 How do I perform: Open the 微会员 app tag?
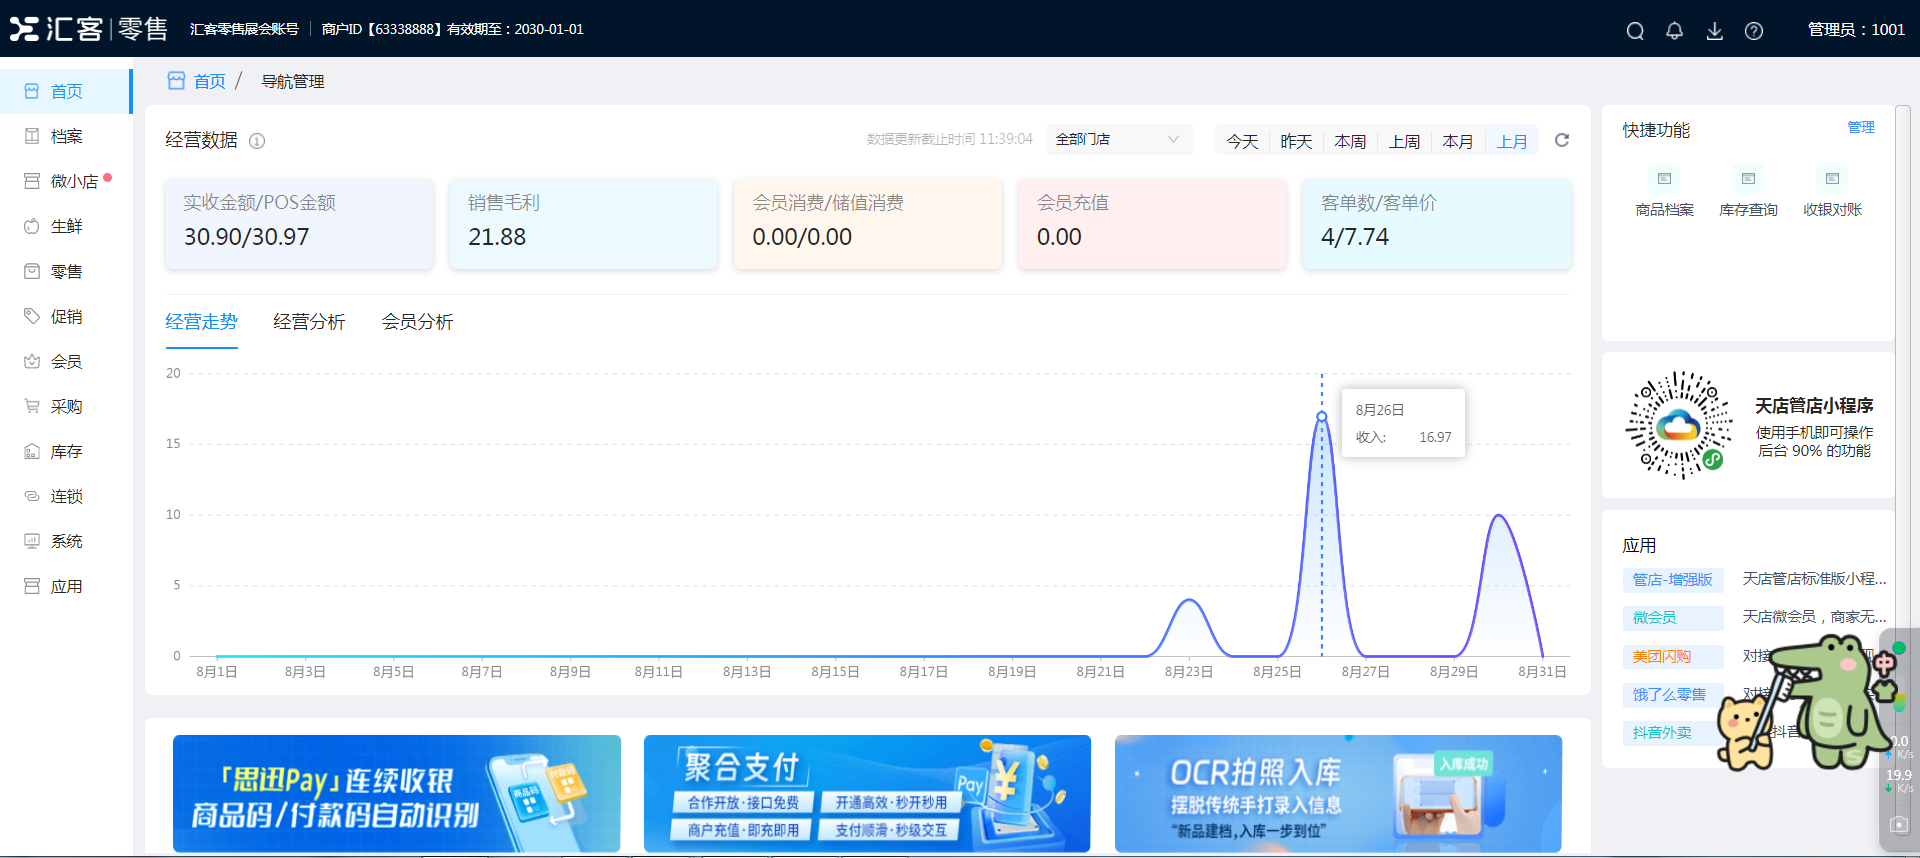[x=1673, y=618]
